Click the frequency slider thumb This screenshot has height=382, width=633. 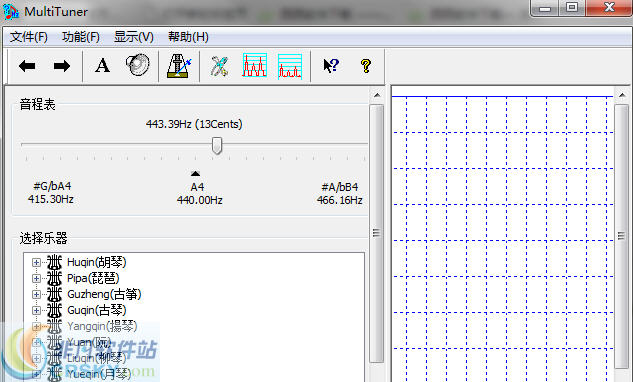coord(217,145)
